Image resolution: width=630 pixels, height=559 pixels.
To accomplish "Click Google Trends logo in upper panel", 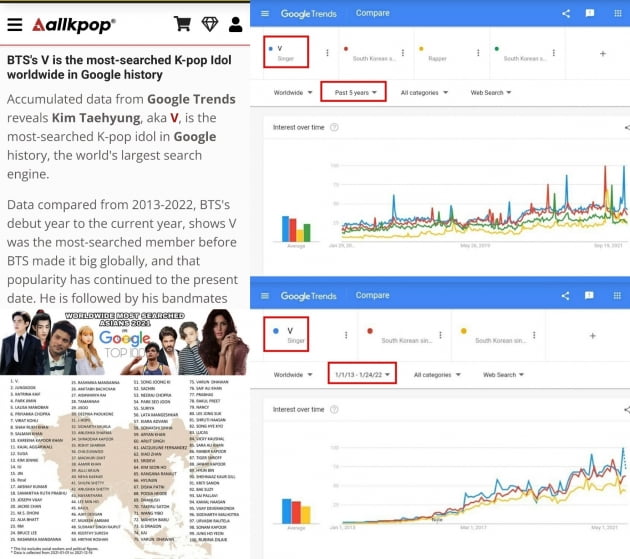I will pos(308,14).
